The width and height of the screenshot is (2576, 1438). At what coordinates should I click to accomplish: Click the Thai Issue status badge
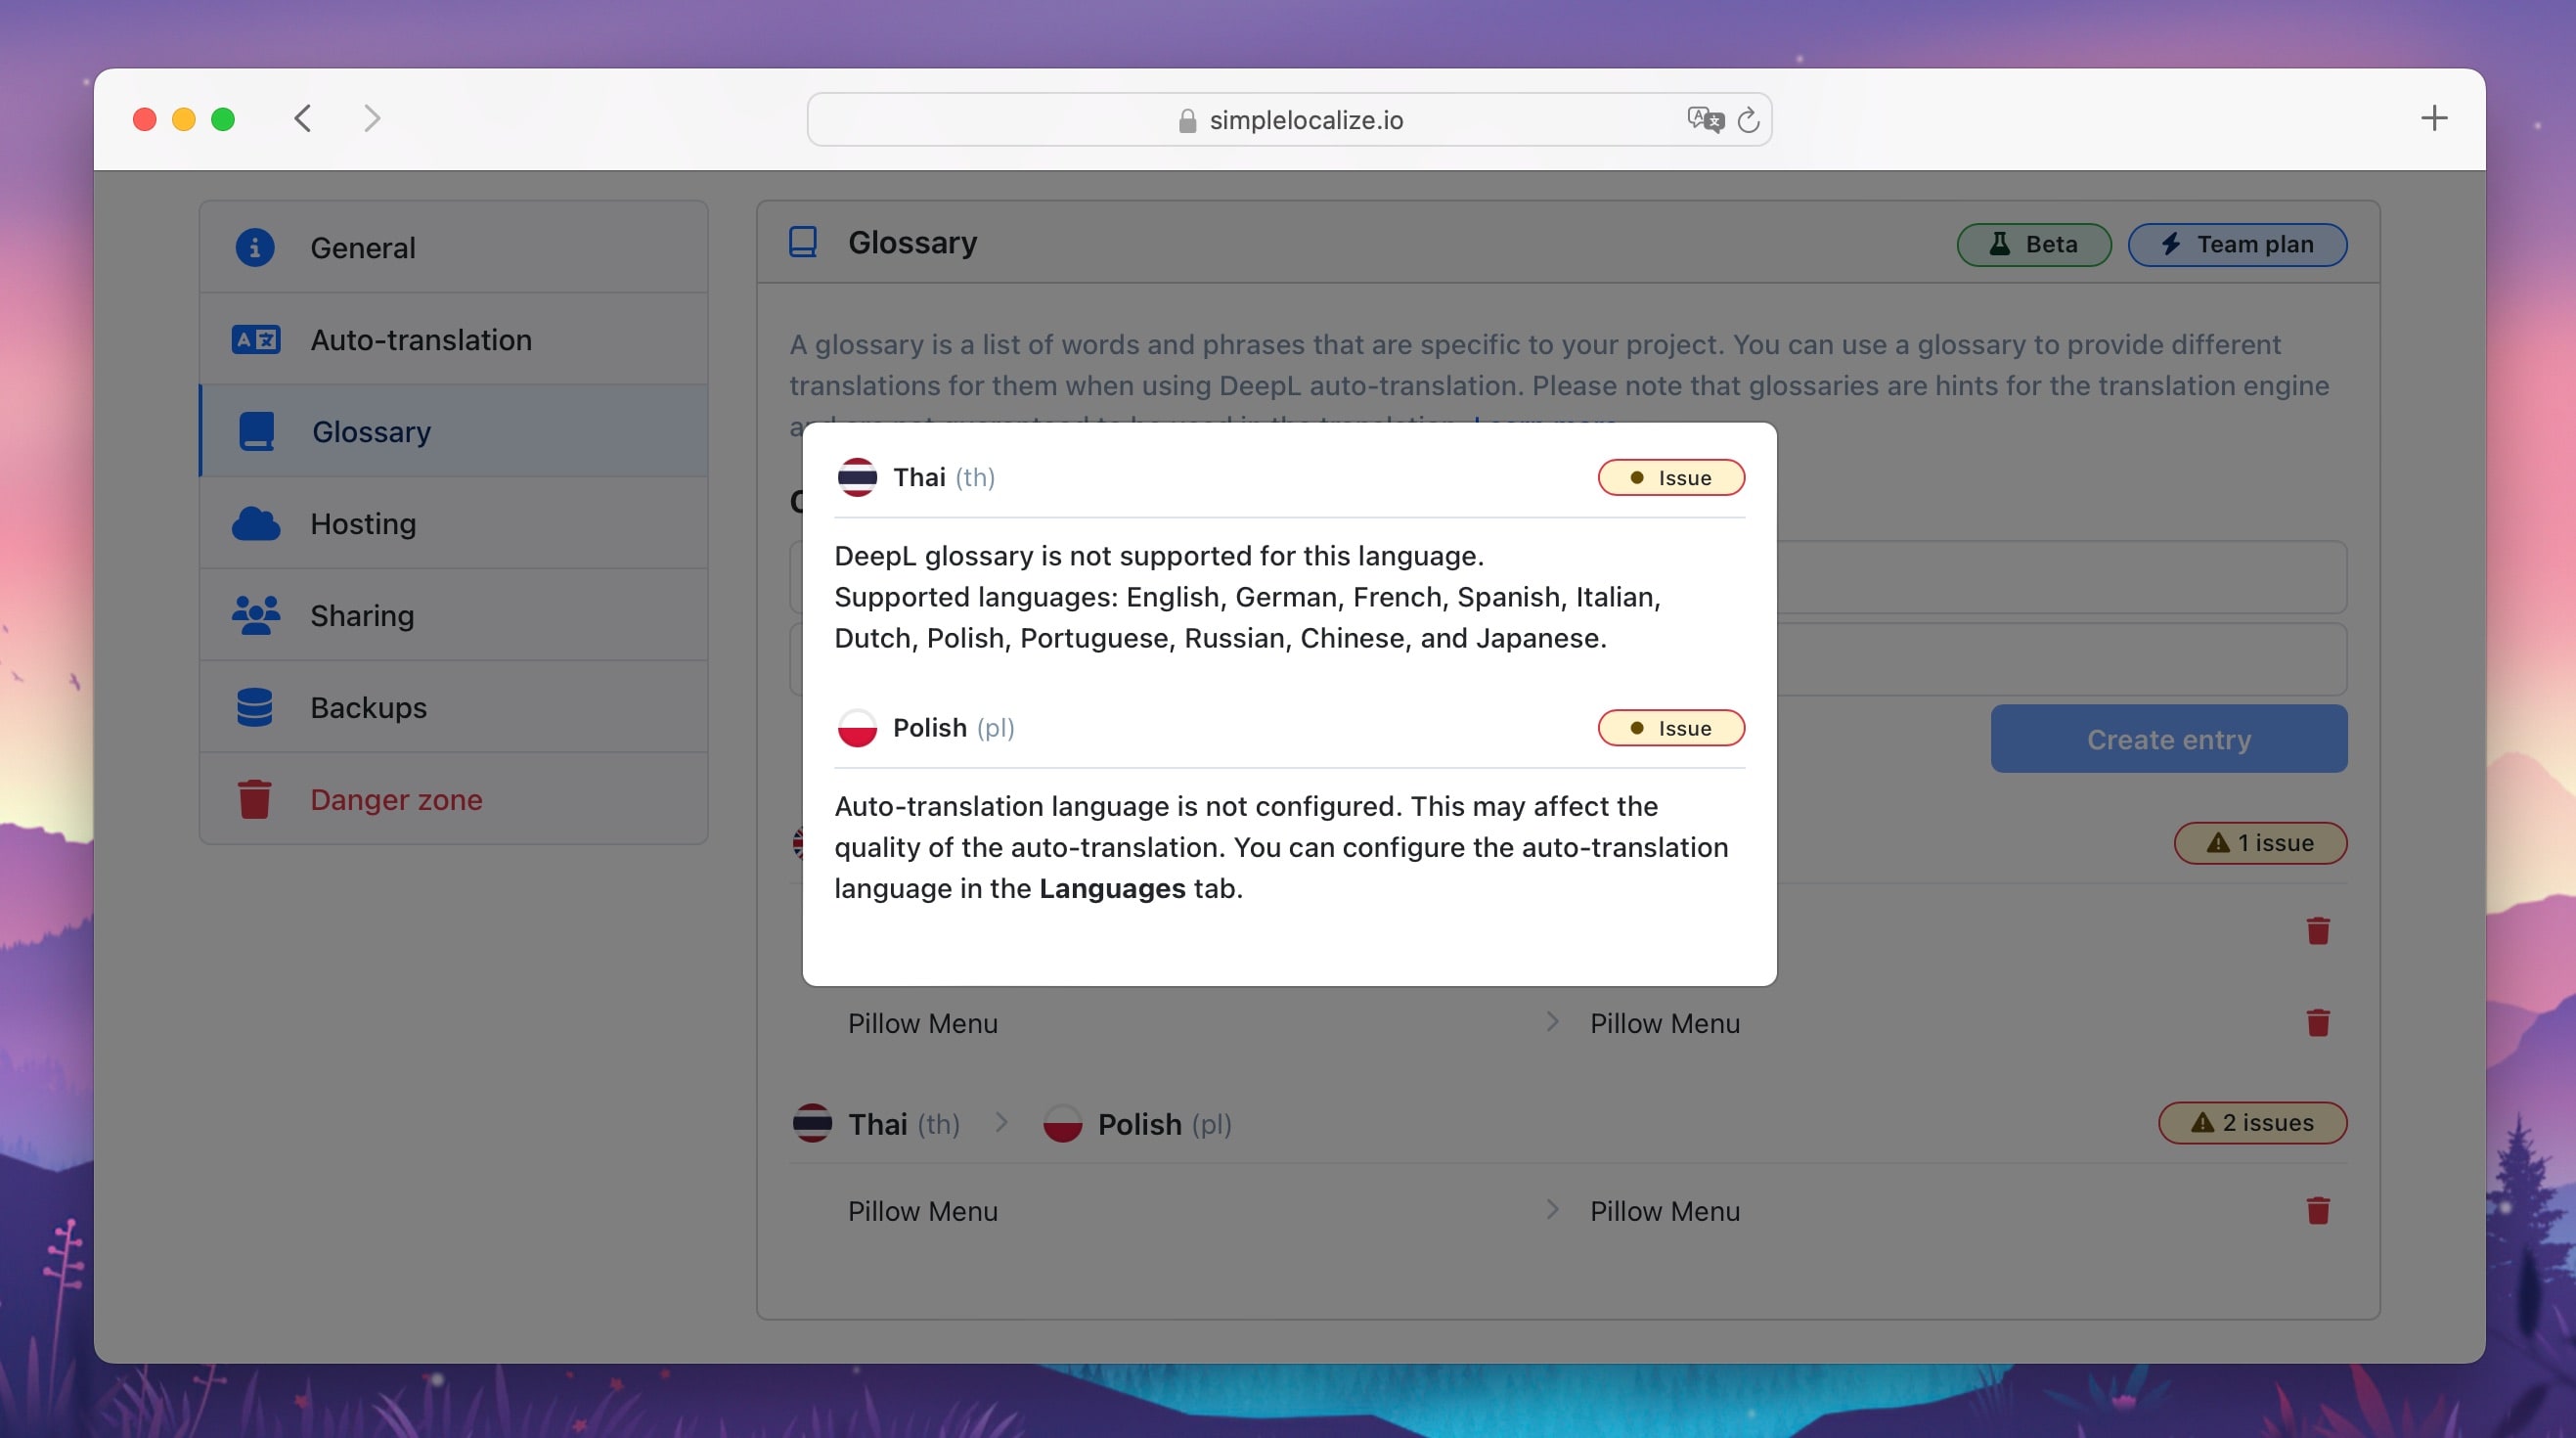(1671, 477)
